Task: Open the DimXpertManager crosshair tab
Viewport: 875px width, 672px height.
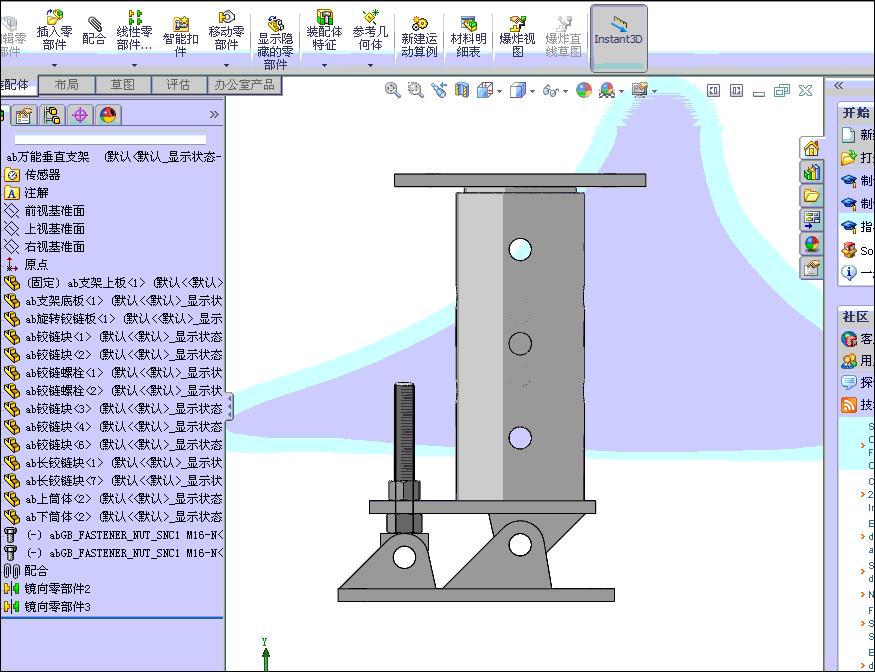Action: click(x=80, y=115)
